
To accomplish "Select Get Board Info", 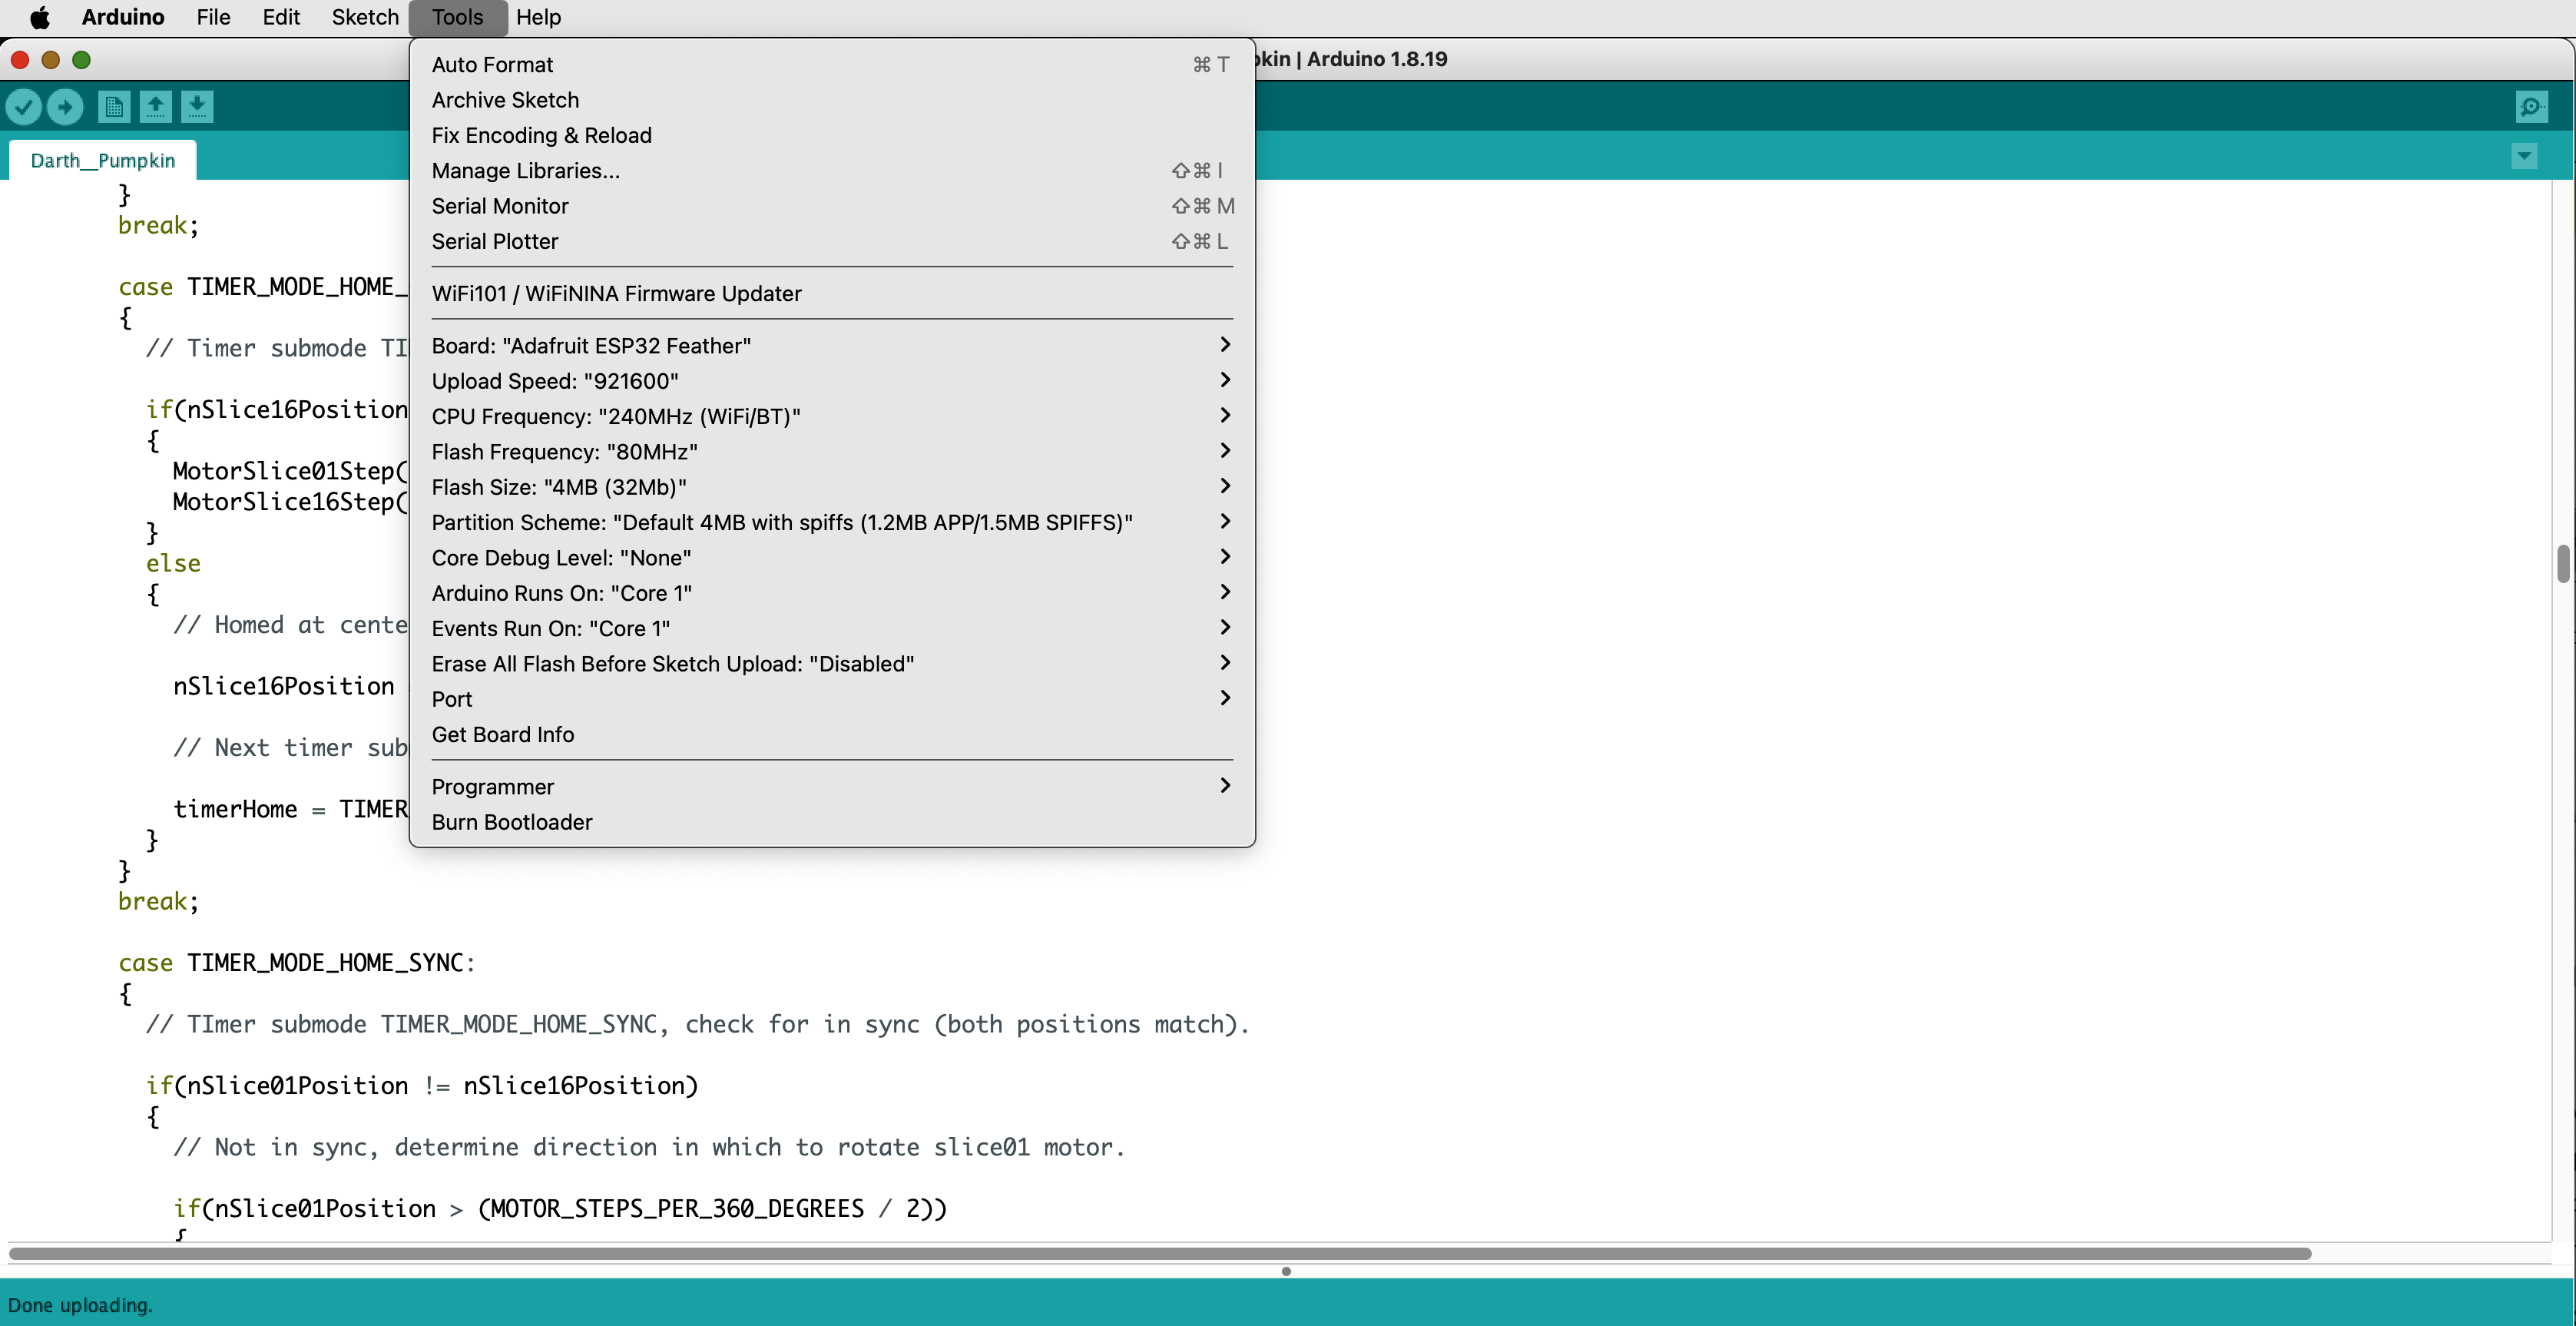I will click(832, 734).
